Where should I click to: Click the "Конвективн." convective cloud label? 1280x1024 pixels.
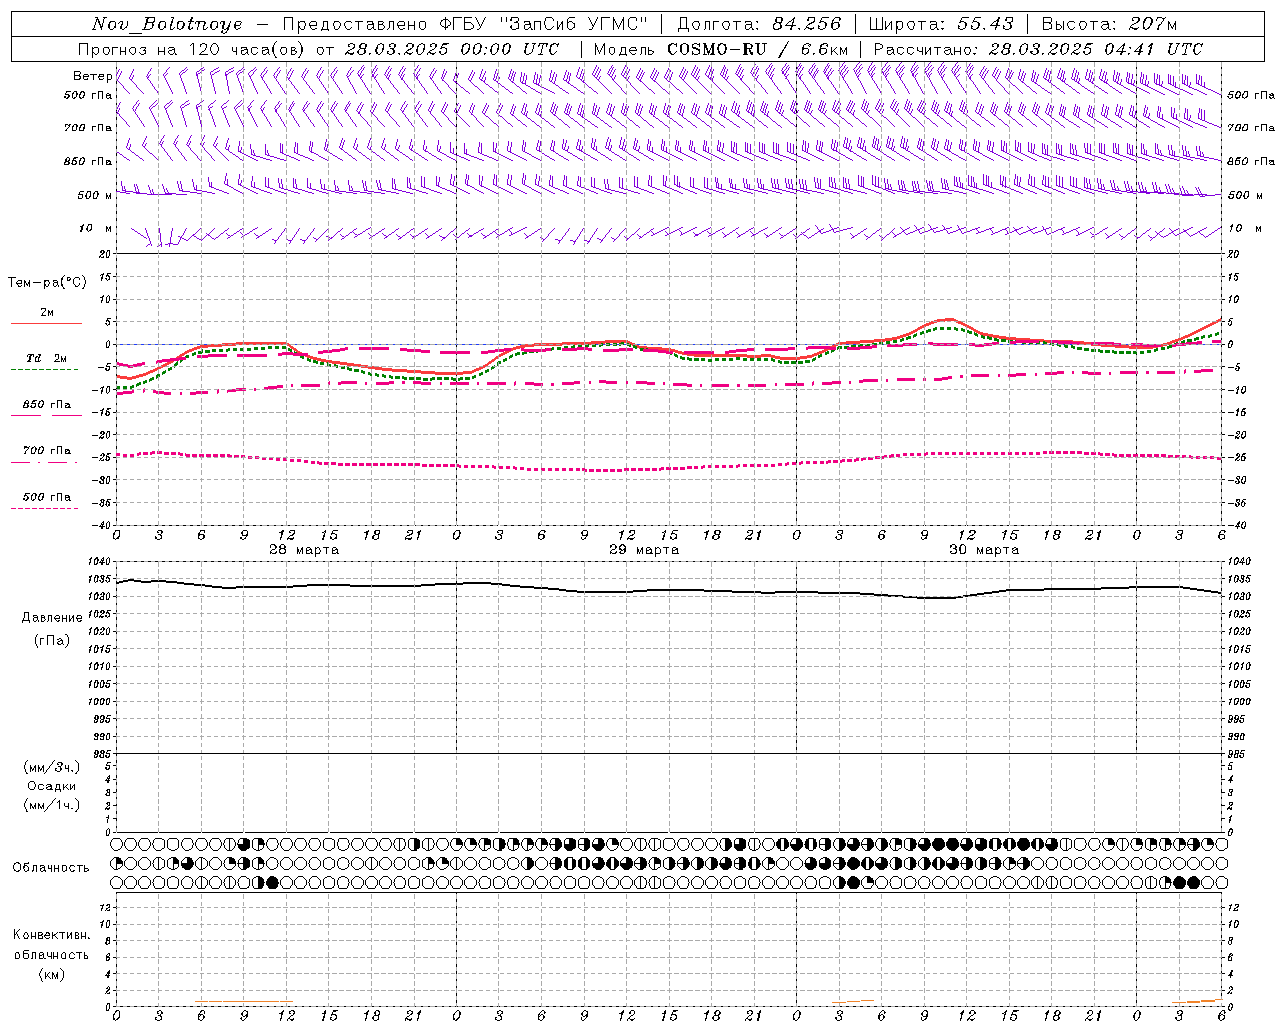click(52, 935)
